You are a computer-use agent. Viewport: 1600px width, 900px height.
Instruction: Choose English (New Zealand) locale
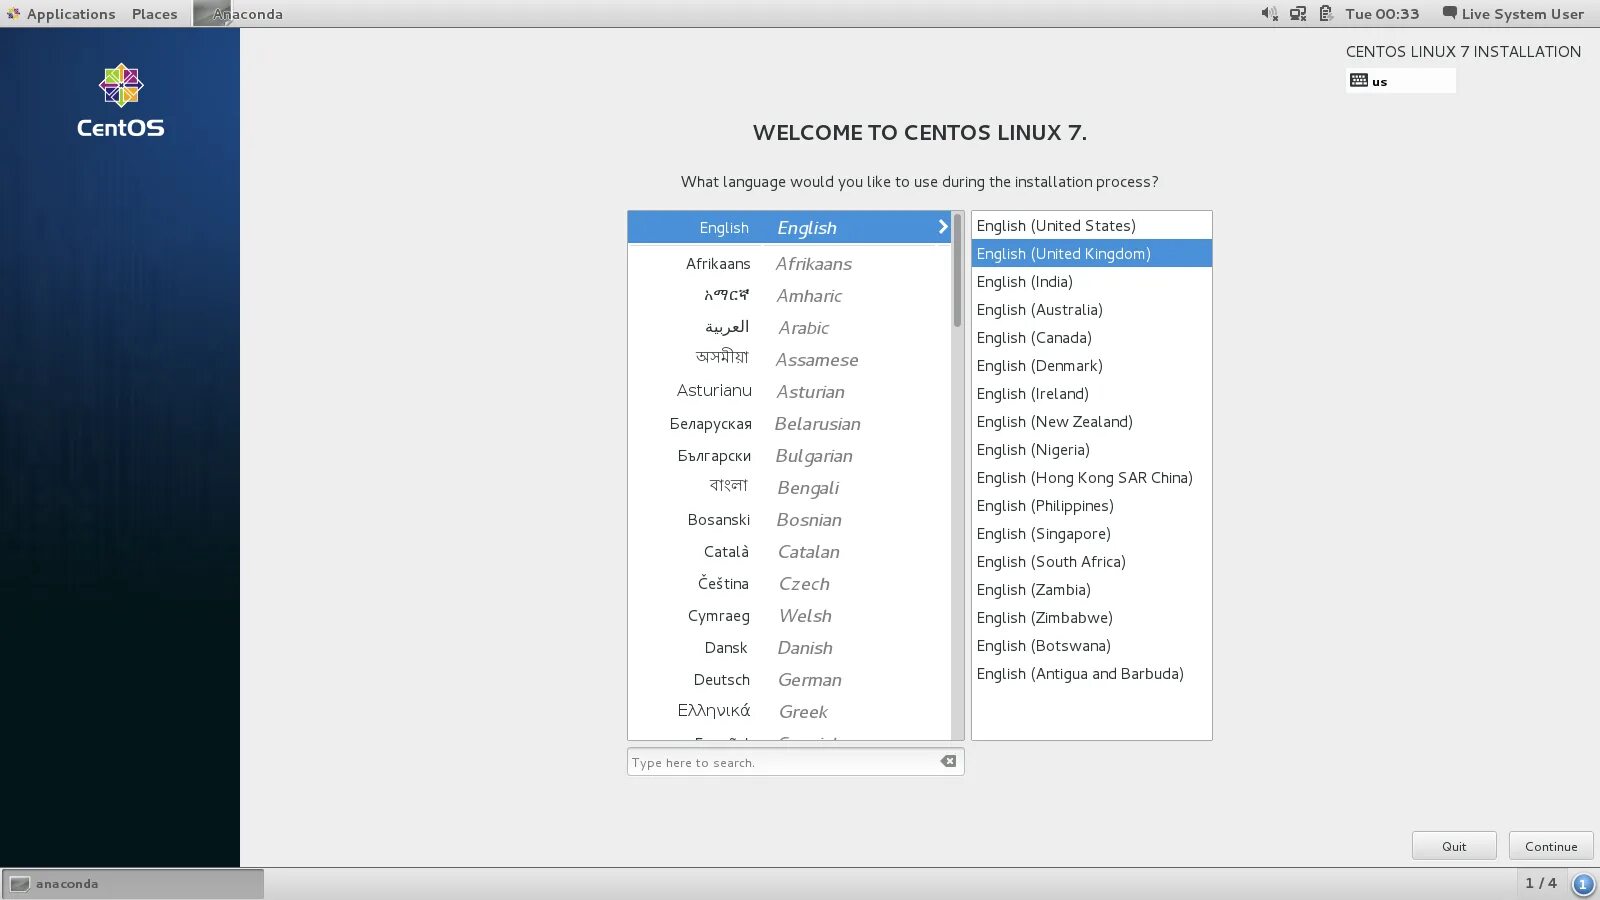[x=1091, y=422]
